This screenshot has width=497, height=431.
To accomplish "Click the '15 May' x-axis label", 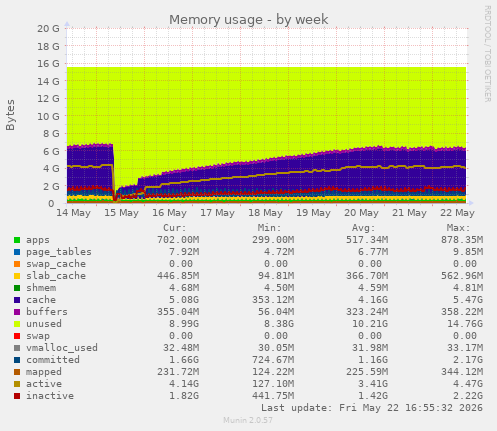I will 121,213.
